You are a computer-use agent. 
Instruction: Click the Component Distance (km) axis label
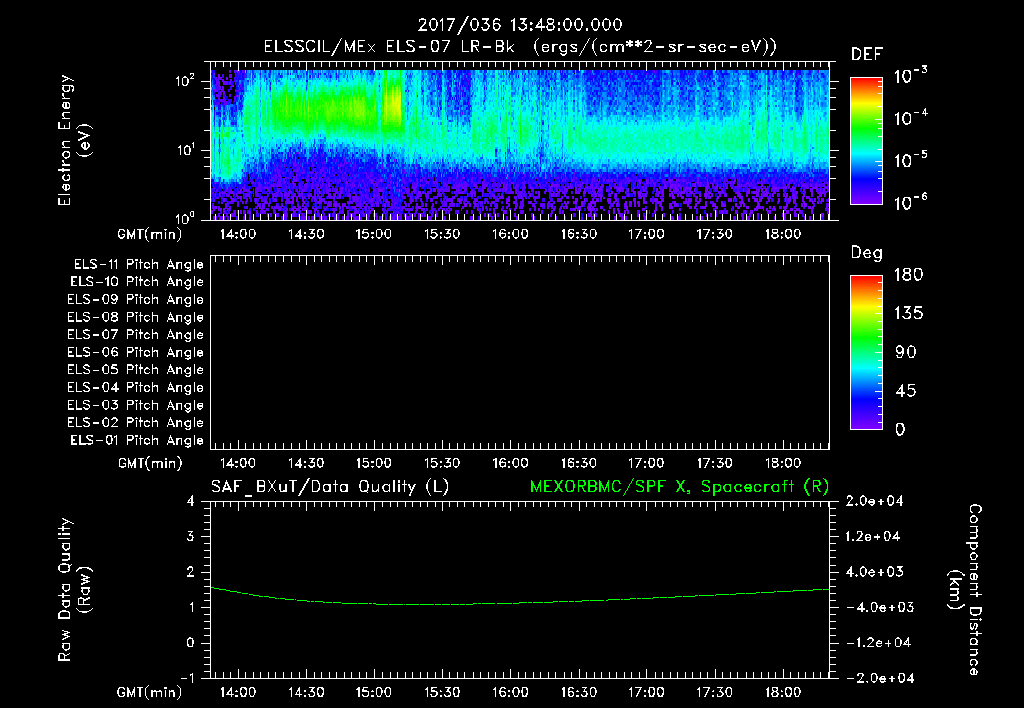pos(965,590)
